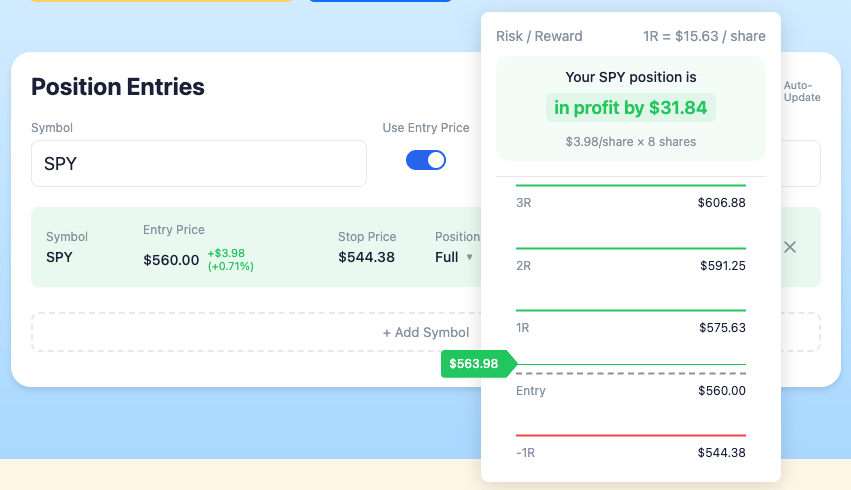Click the red -1R stop line

(x=631, y=435)
